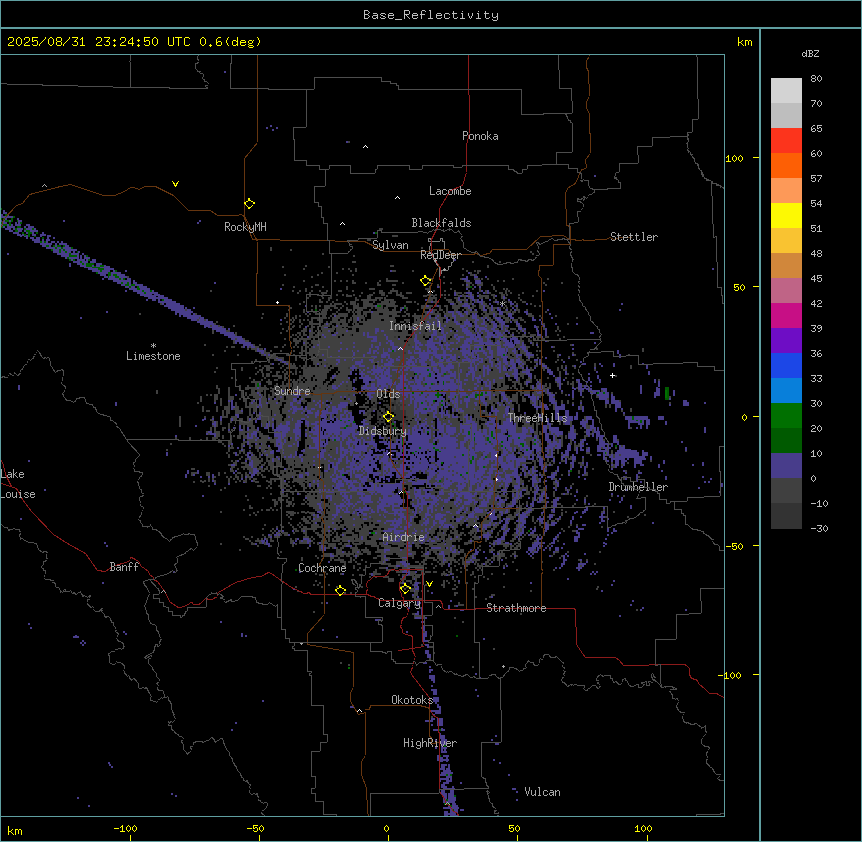Click the Sylvan label

click(390, 245)
